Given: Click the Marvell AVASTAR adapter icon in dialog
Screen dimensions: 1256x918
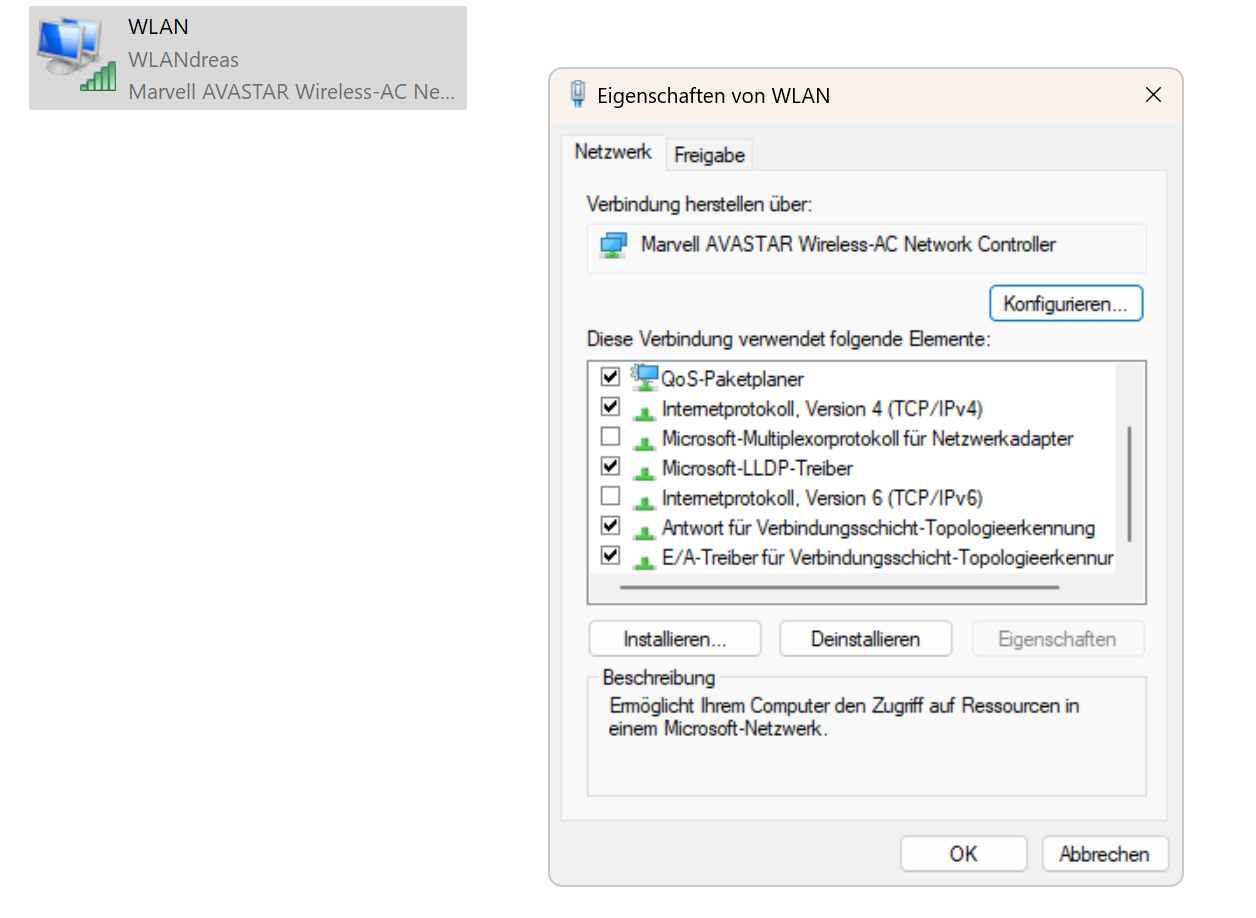Looking at the screenshot, I should [x=612, y=245].
